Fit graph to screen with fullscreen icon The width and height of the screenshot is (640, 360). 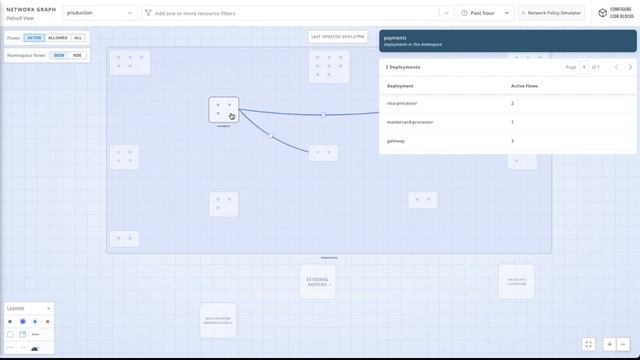pos(589,344)
